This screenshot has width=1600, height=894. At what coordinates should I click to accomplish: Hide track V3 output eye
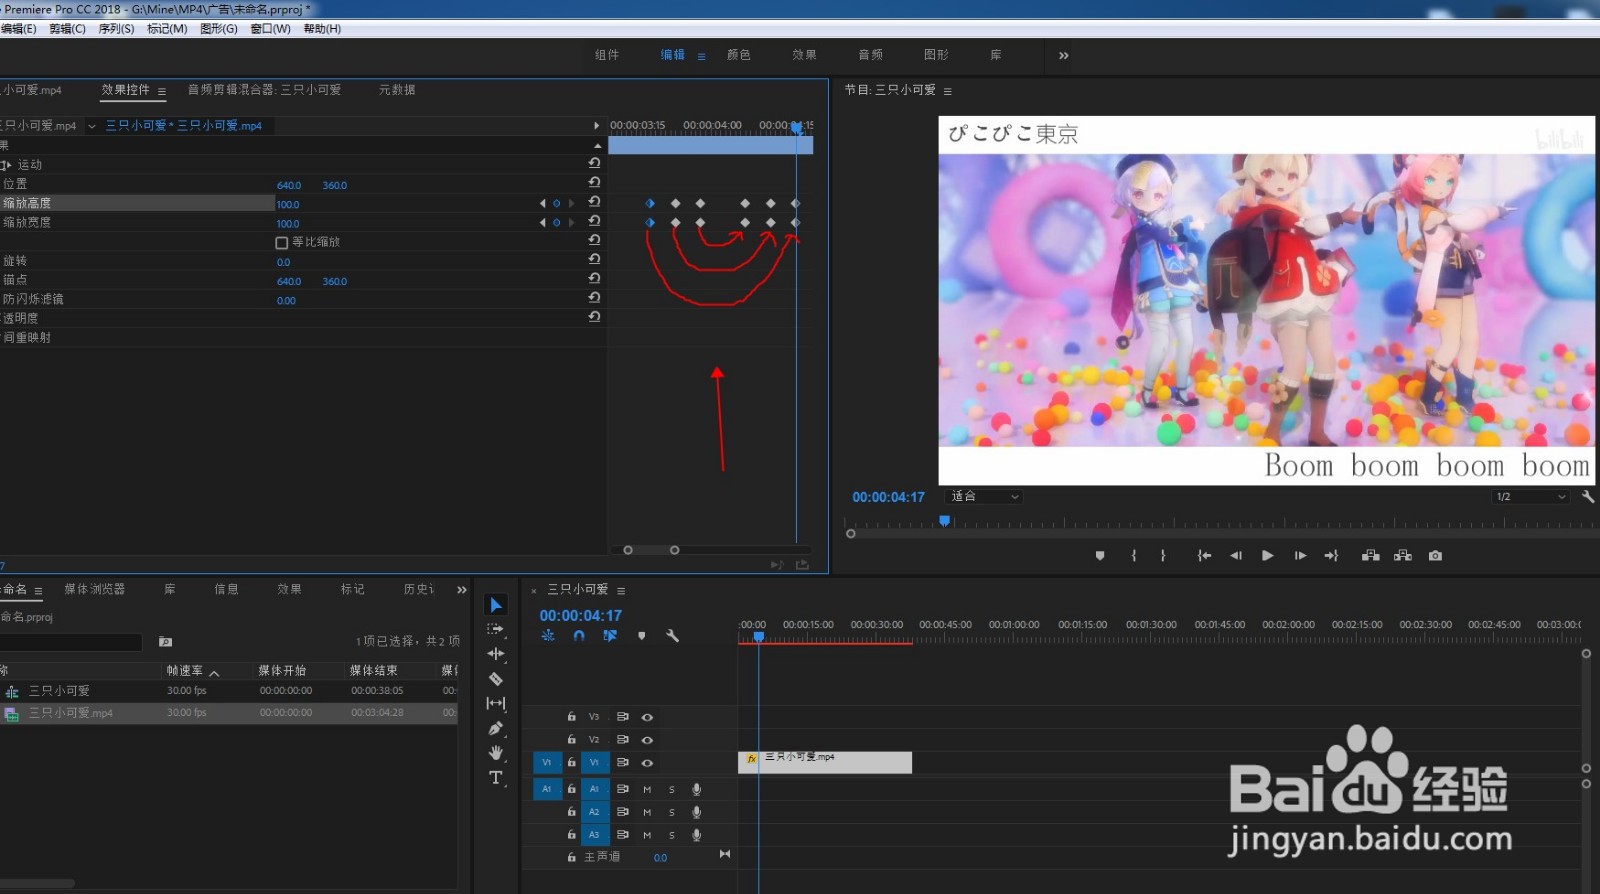click(647, 717)
